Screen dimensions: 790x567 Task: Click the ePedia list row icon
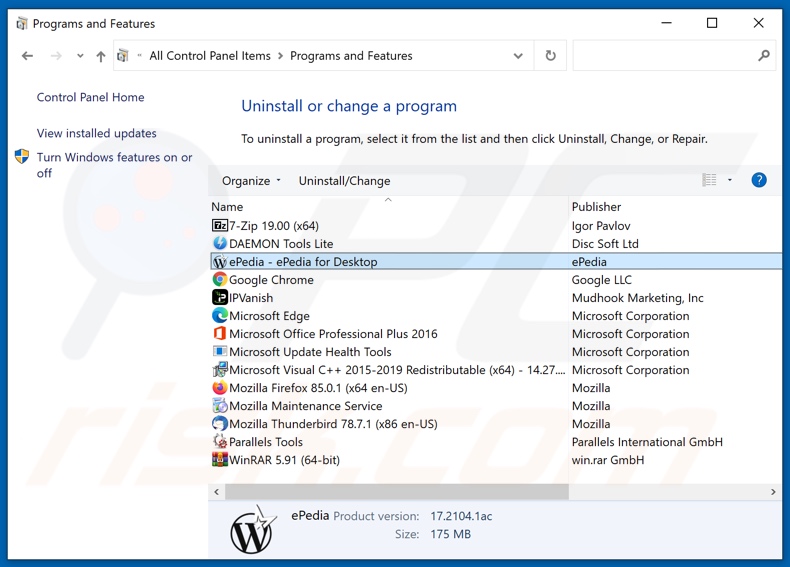point(220,262)
